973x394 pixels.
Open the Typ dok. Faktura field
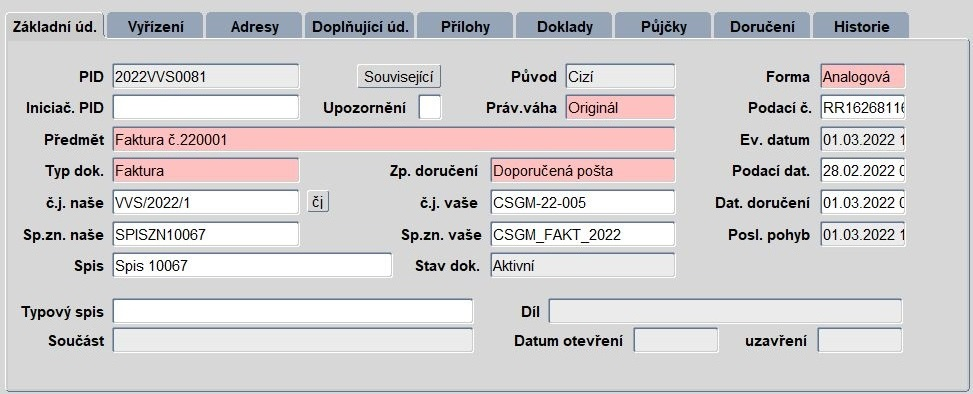205,171
